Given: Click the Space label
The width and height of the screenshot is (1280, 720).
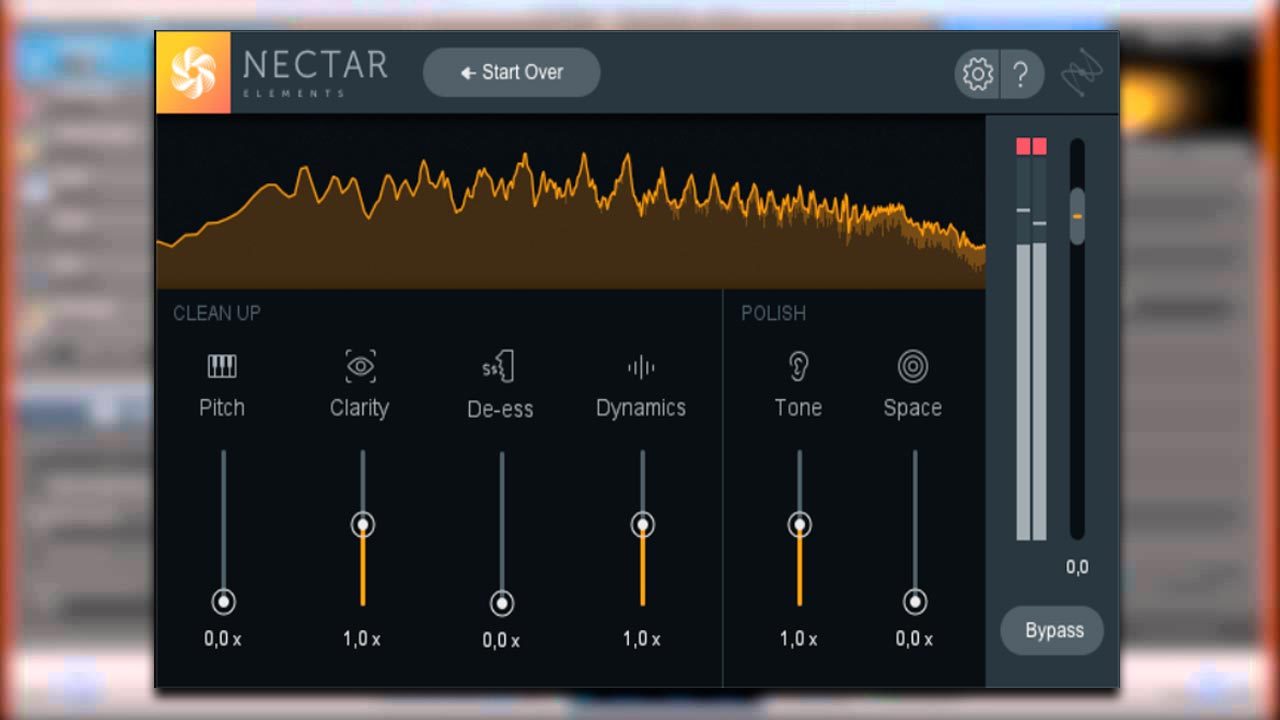Looking at the screenshot, I should (912, 408).
